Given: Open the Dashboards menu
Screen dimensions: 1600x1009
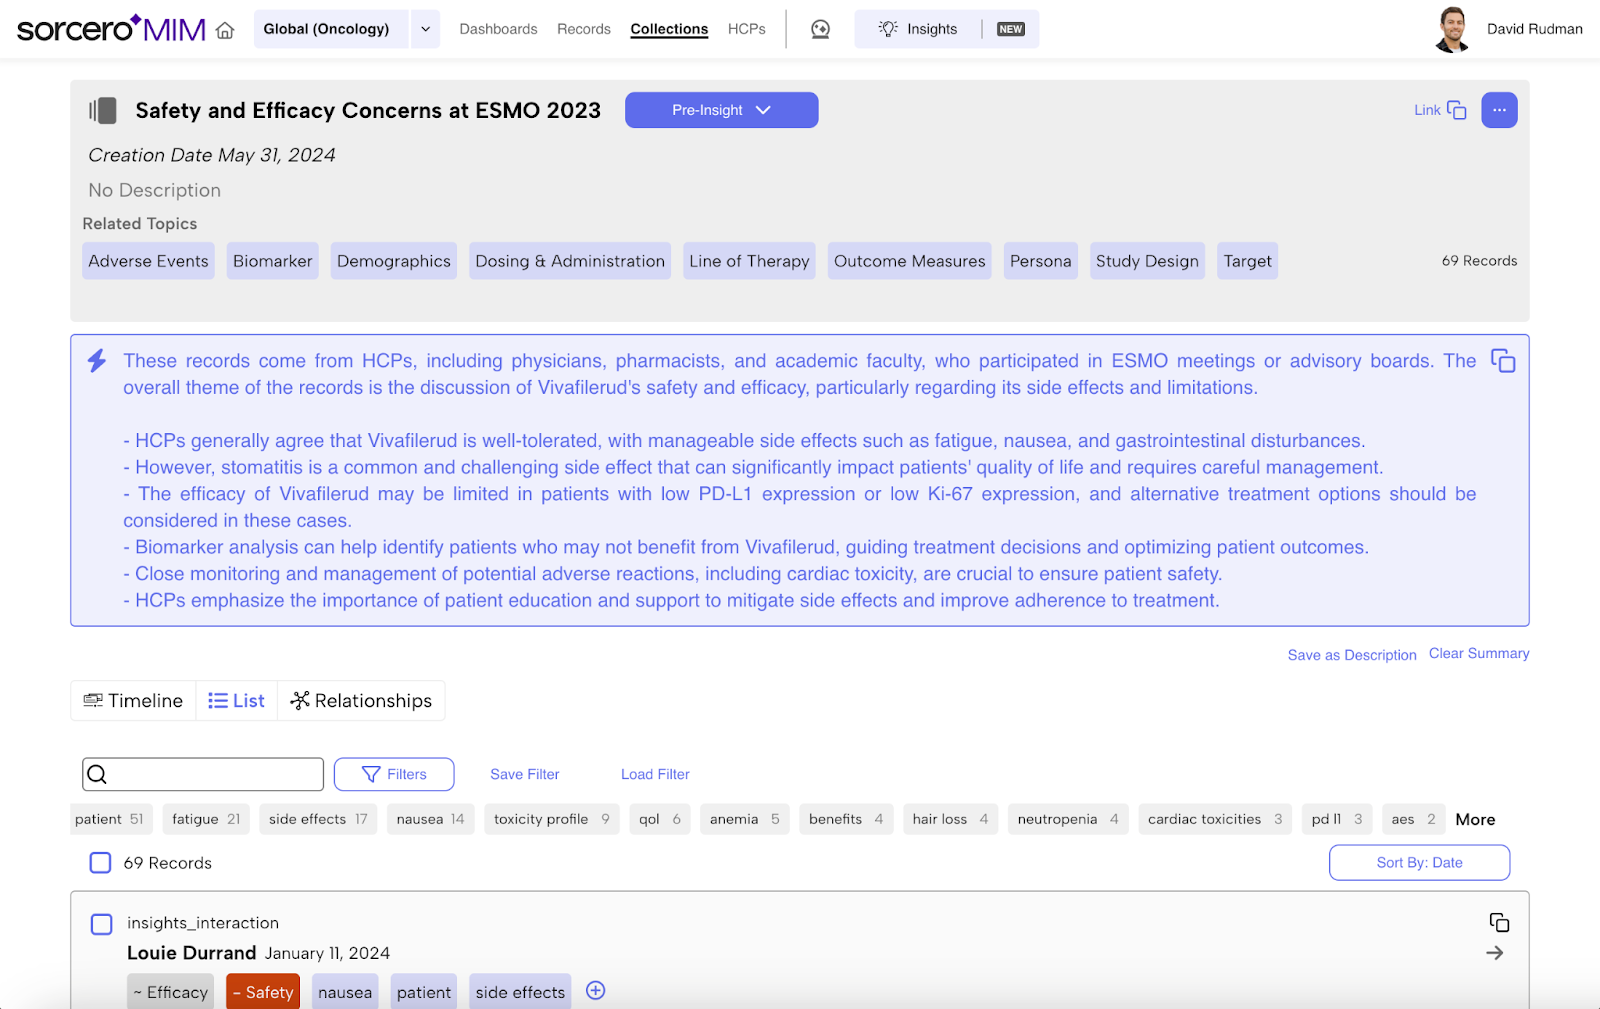Looking at the screenshot, I should point(498,29).
